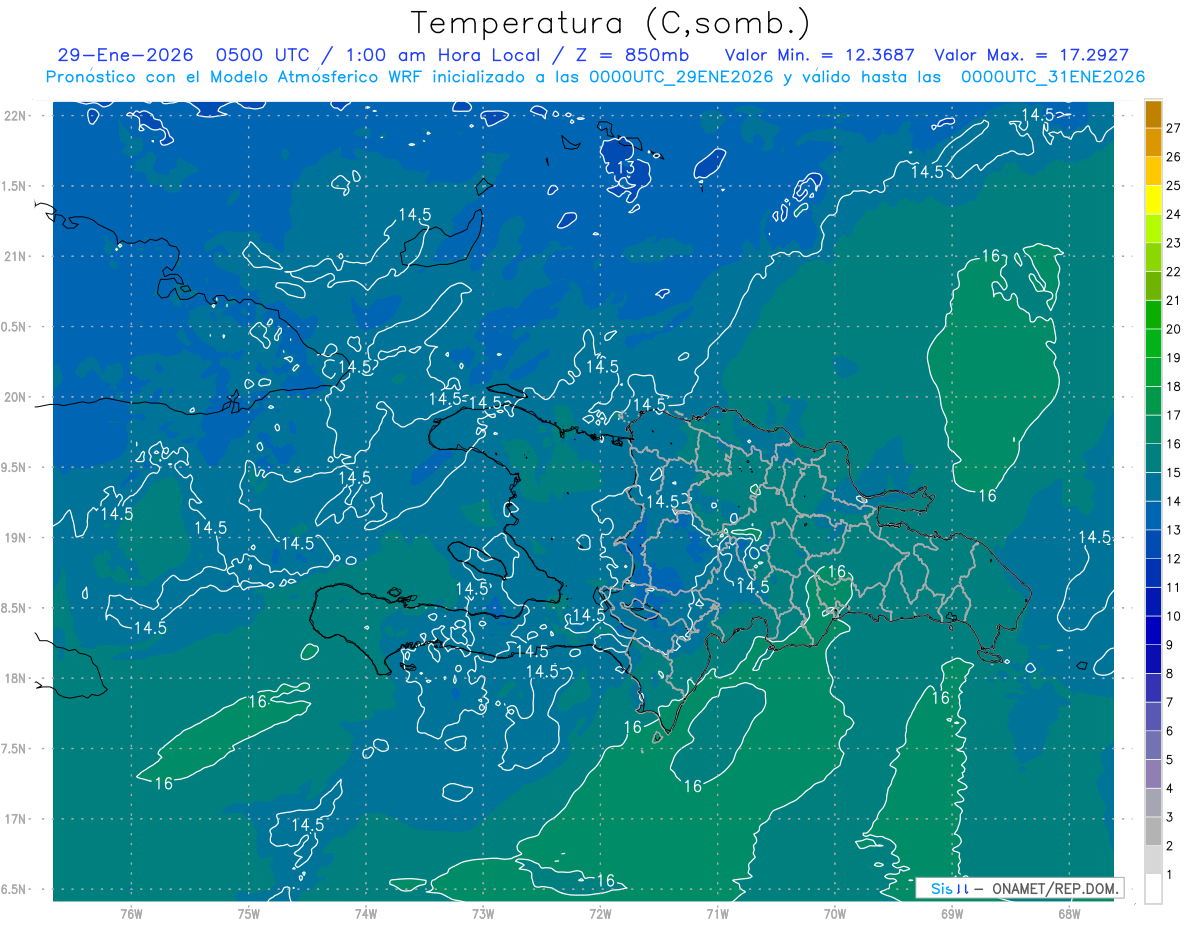Click the "Valor Max. = 17.2927" readout
Image resolution: width=1200 pixels, height=927 pixels.
1031,55
